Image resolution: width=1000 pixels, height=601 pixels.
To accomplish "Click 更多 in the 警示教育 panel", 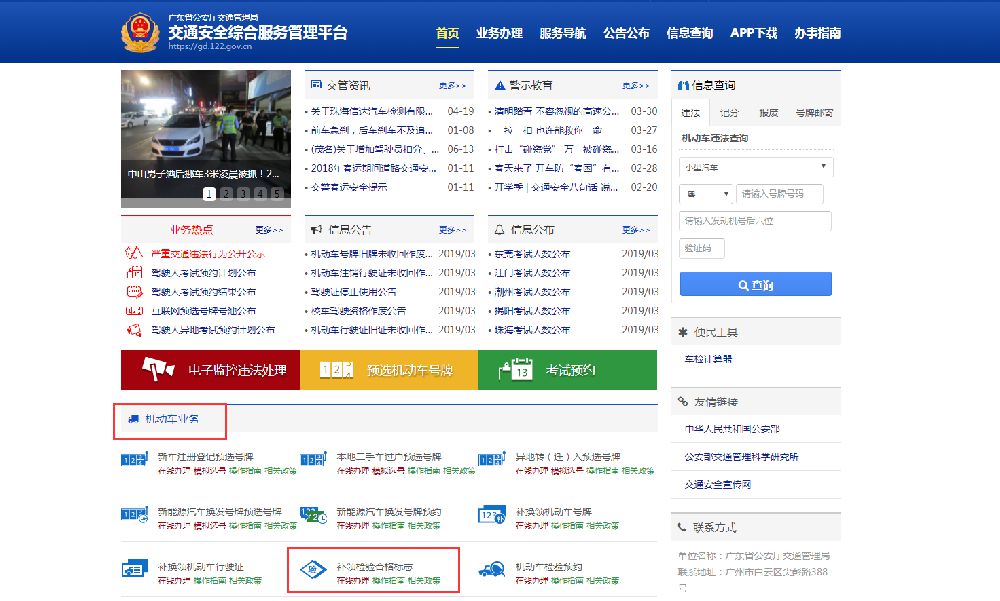I will (x=635, y=85).
